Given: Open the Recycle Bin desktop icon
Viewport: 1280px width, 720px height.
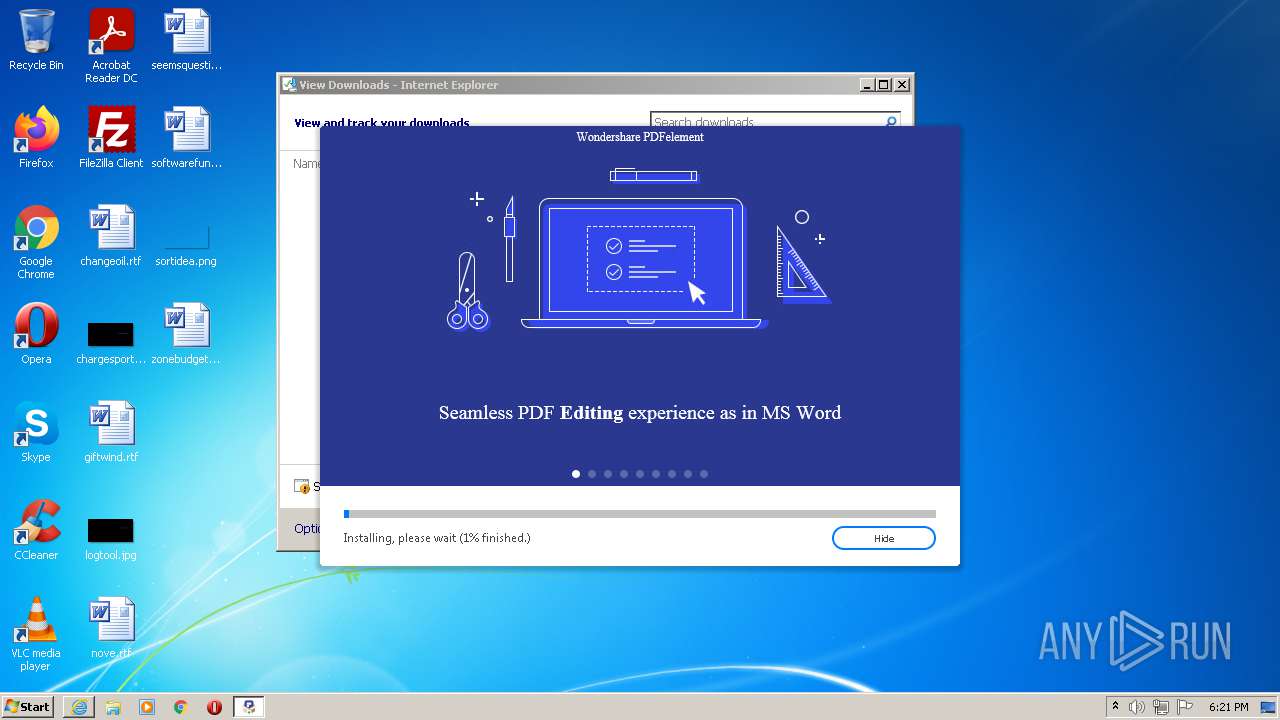Looking at the screenshot, I should point(36,41).
